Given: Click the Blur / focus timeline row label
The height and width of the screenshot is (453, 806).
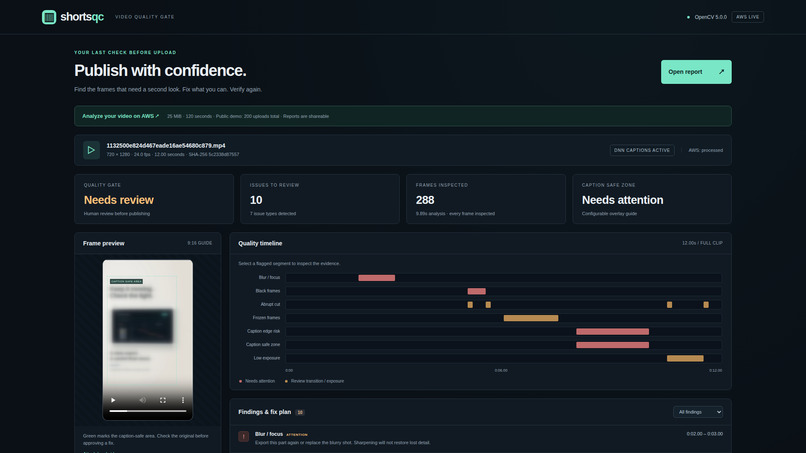Looking at the screenshot, I should click(269, 278).
